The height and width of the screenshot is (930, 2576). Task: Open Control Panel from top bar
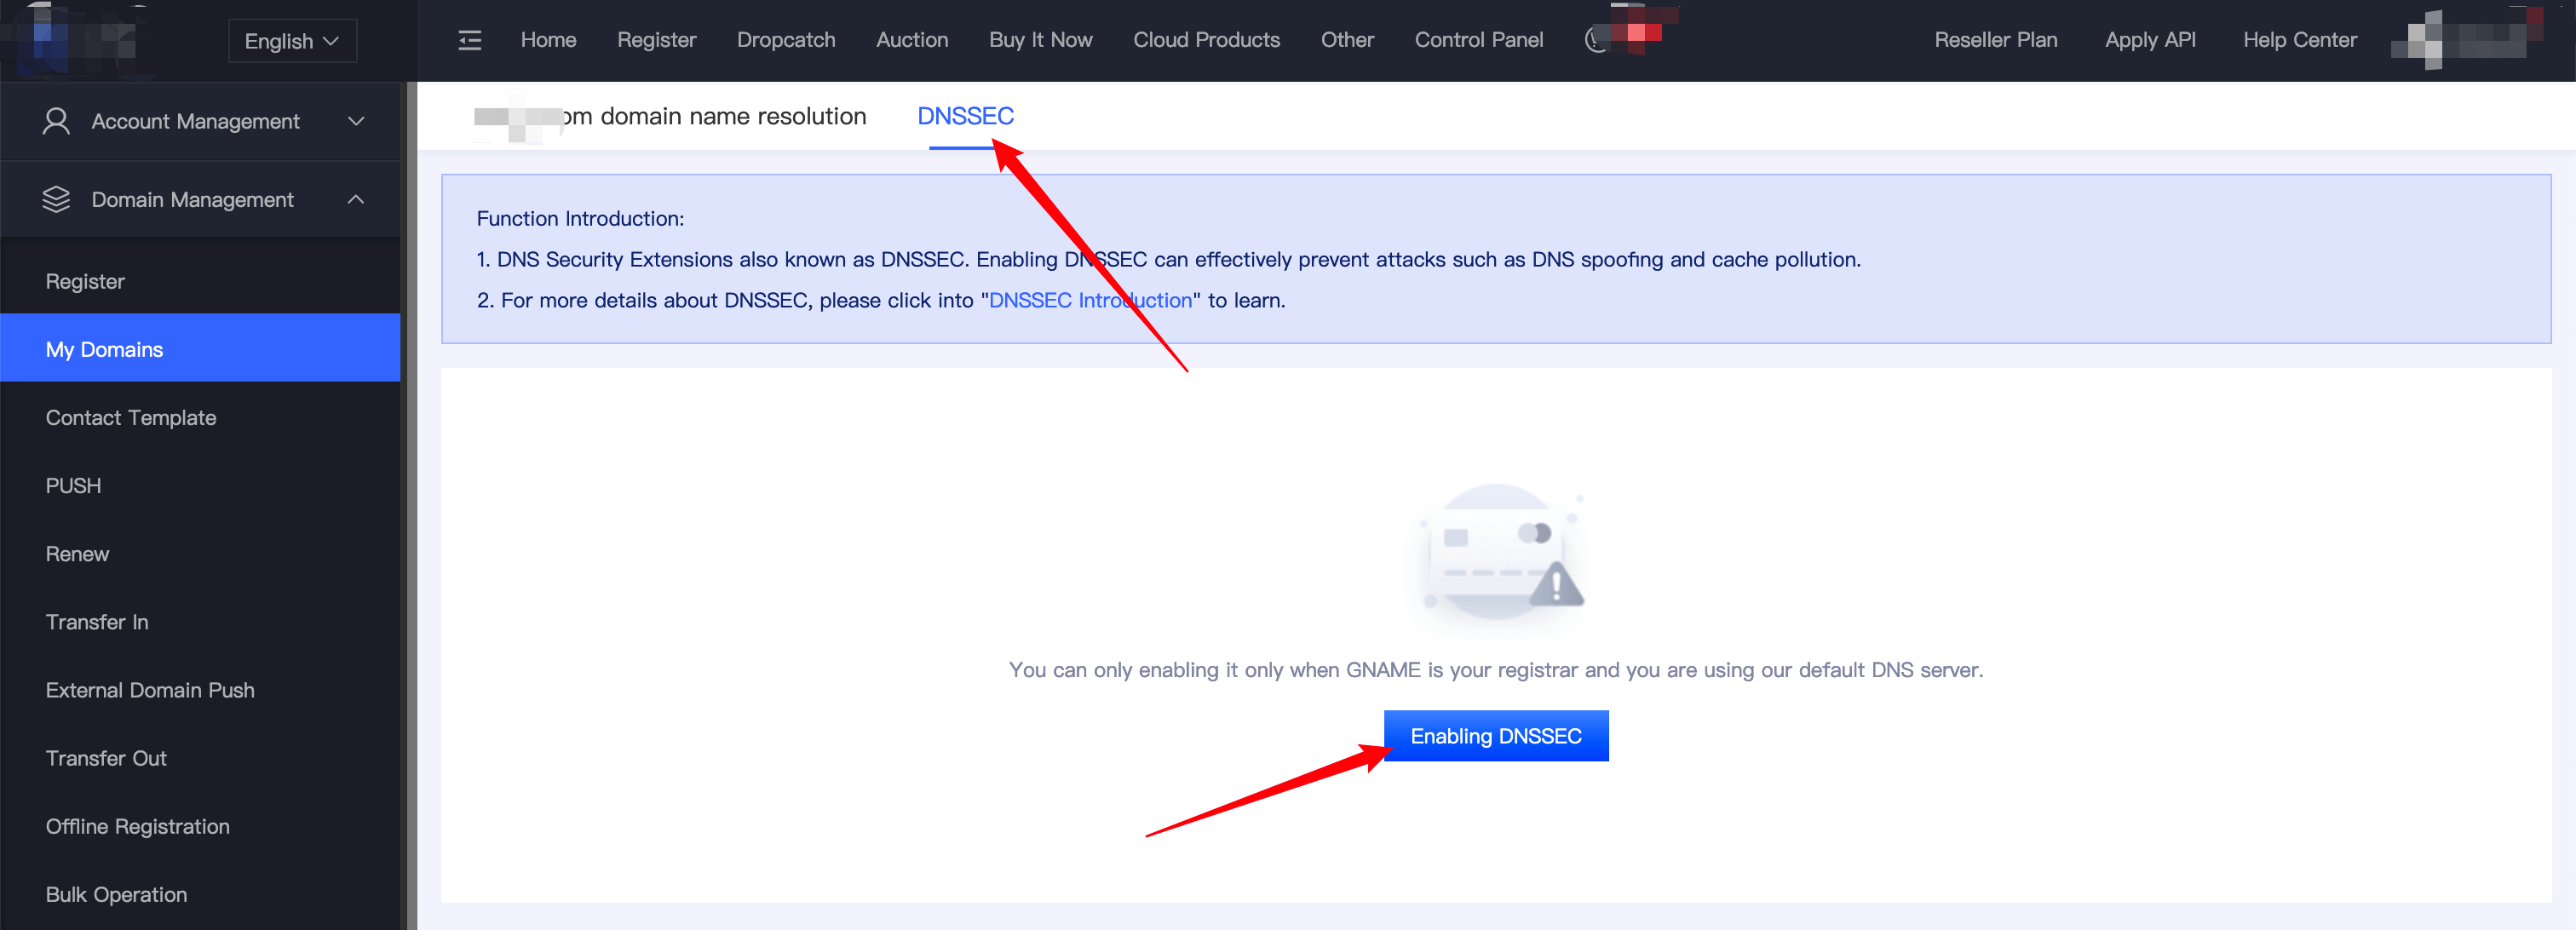click(1478, 40)
